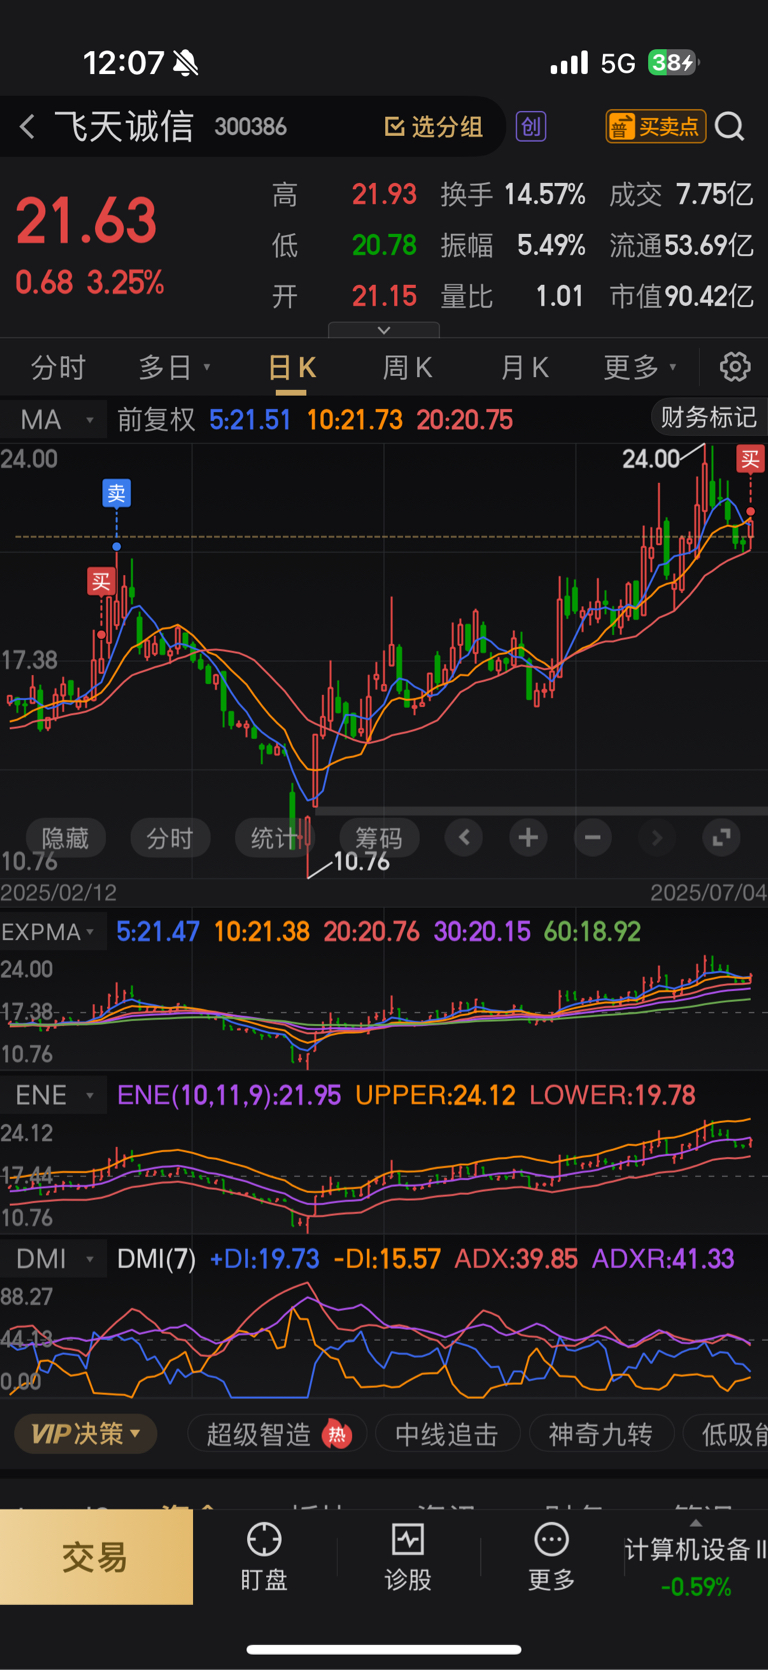Tap chart start date 2025/02/12
Screen dimensions: 768x1670
59,892
